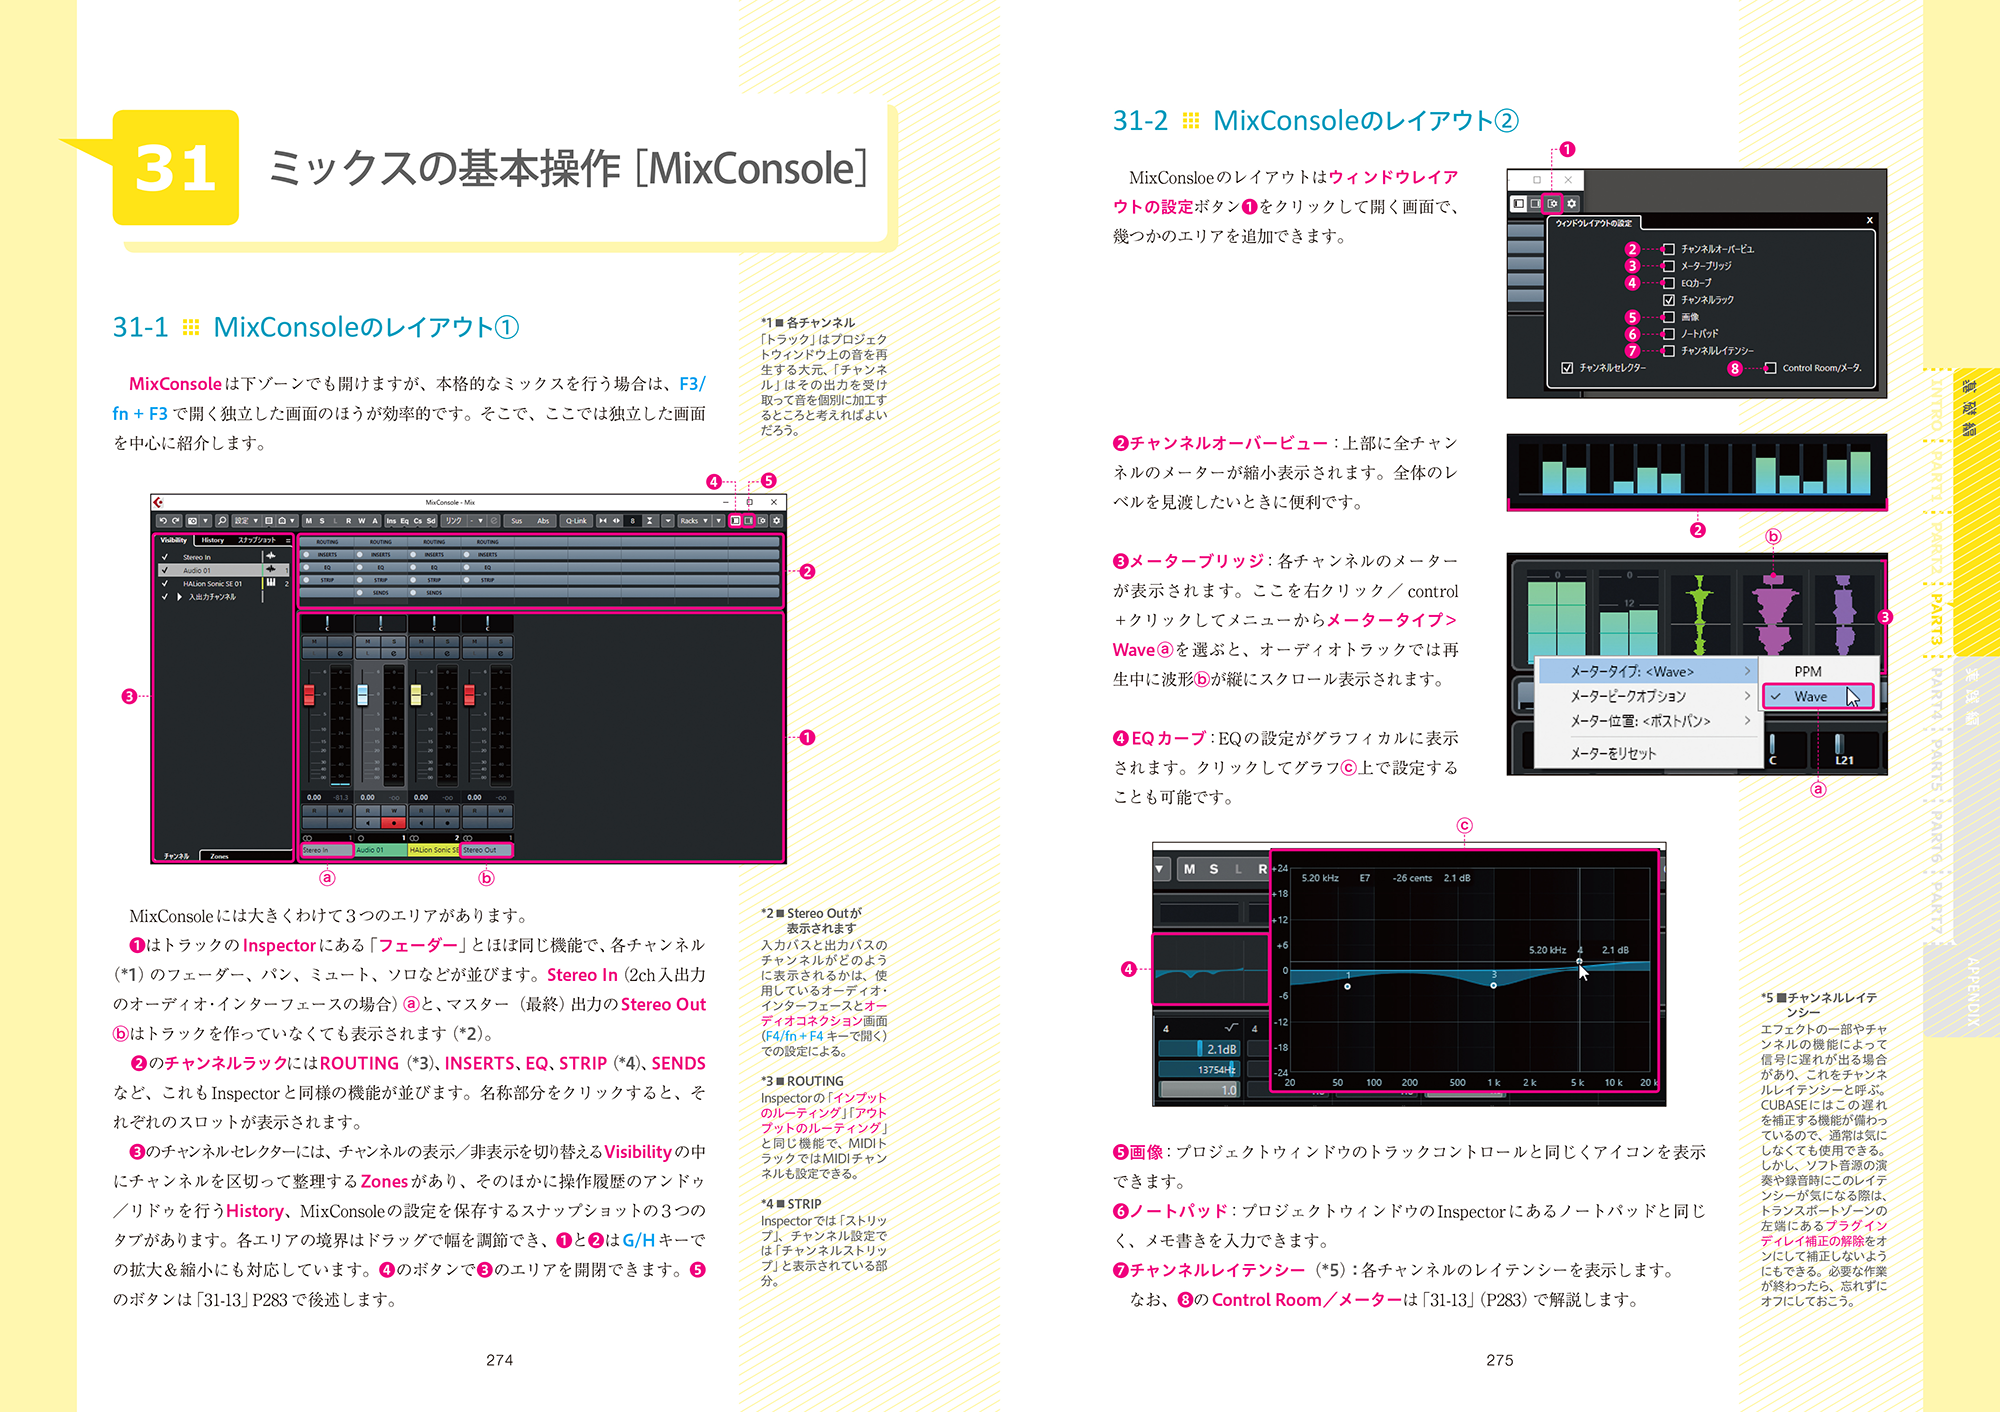Viewport: 2000px width, 1412px height.
Task: Click the monitor speaker button on Audio 01 strip
Action: point(368,823)
